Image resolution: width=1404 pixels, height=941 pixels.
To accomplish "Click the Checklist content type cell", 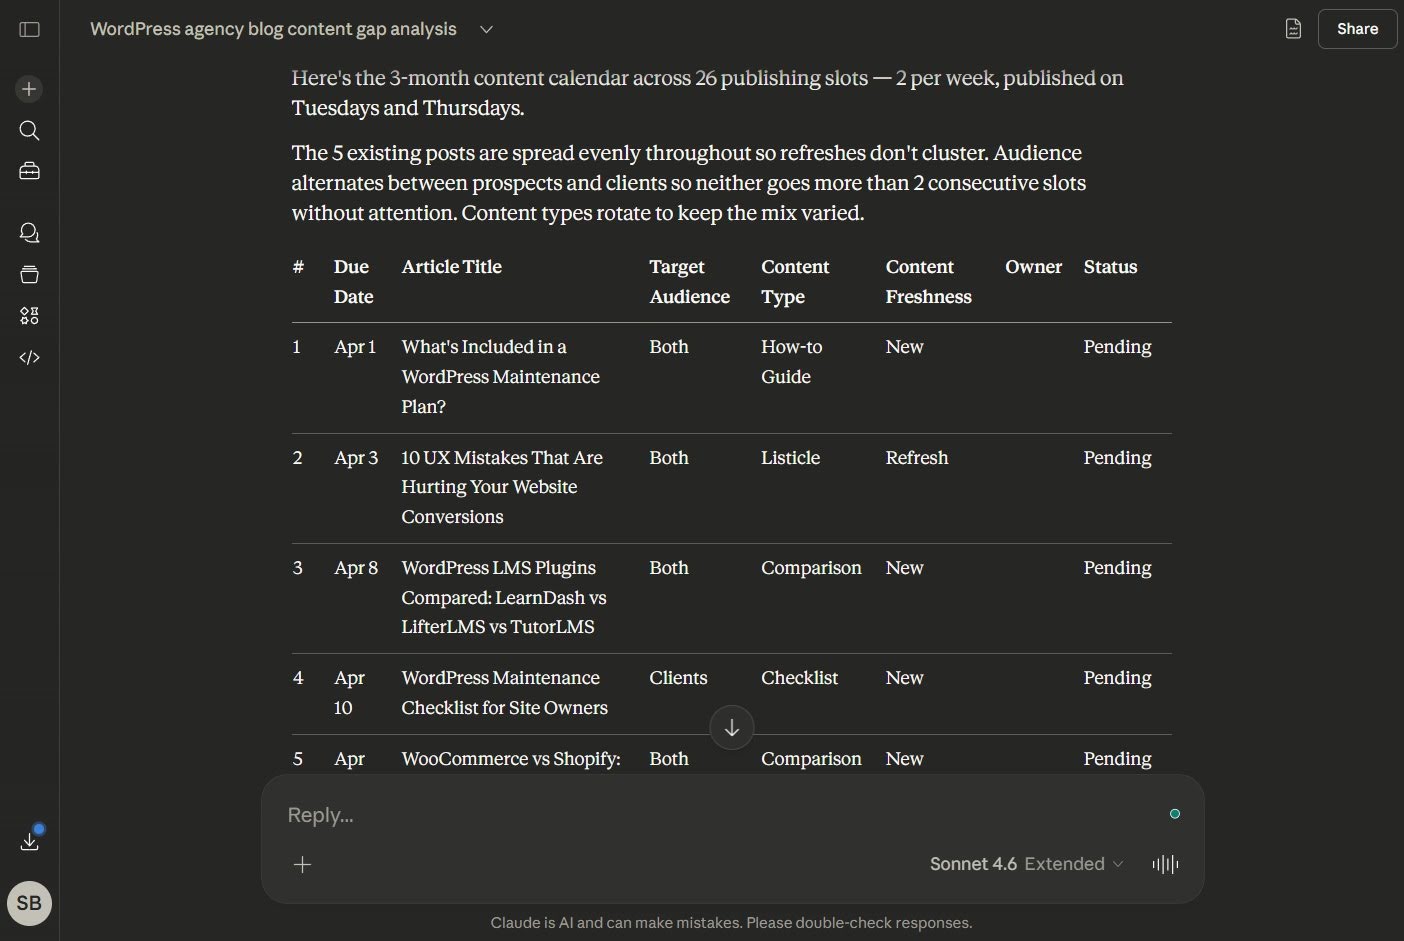I will [799, 678].
